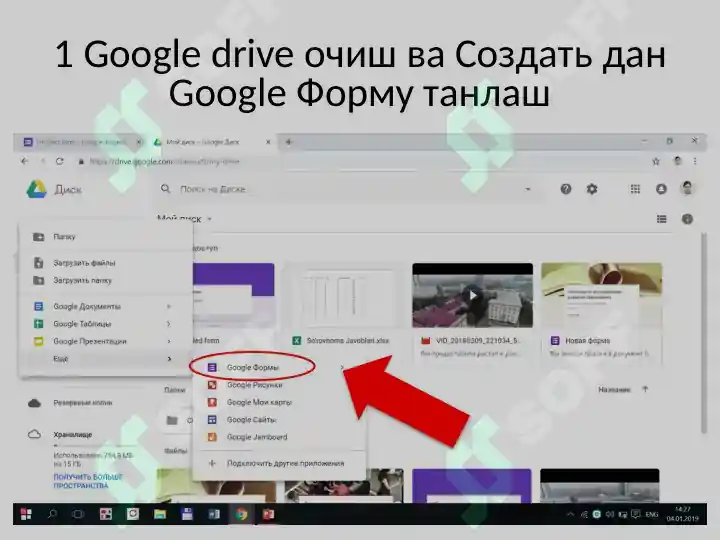Viewport: 720px width, 540px height.
Task: Open the Ещё submenu entry
Action: (106, 359)
